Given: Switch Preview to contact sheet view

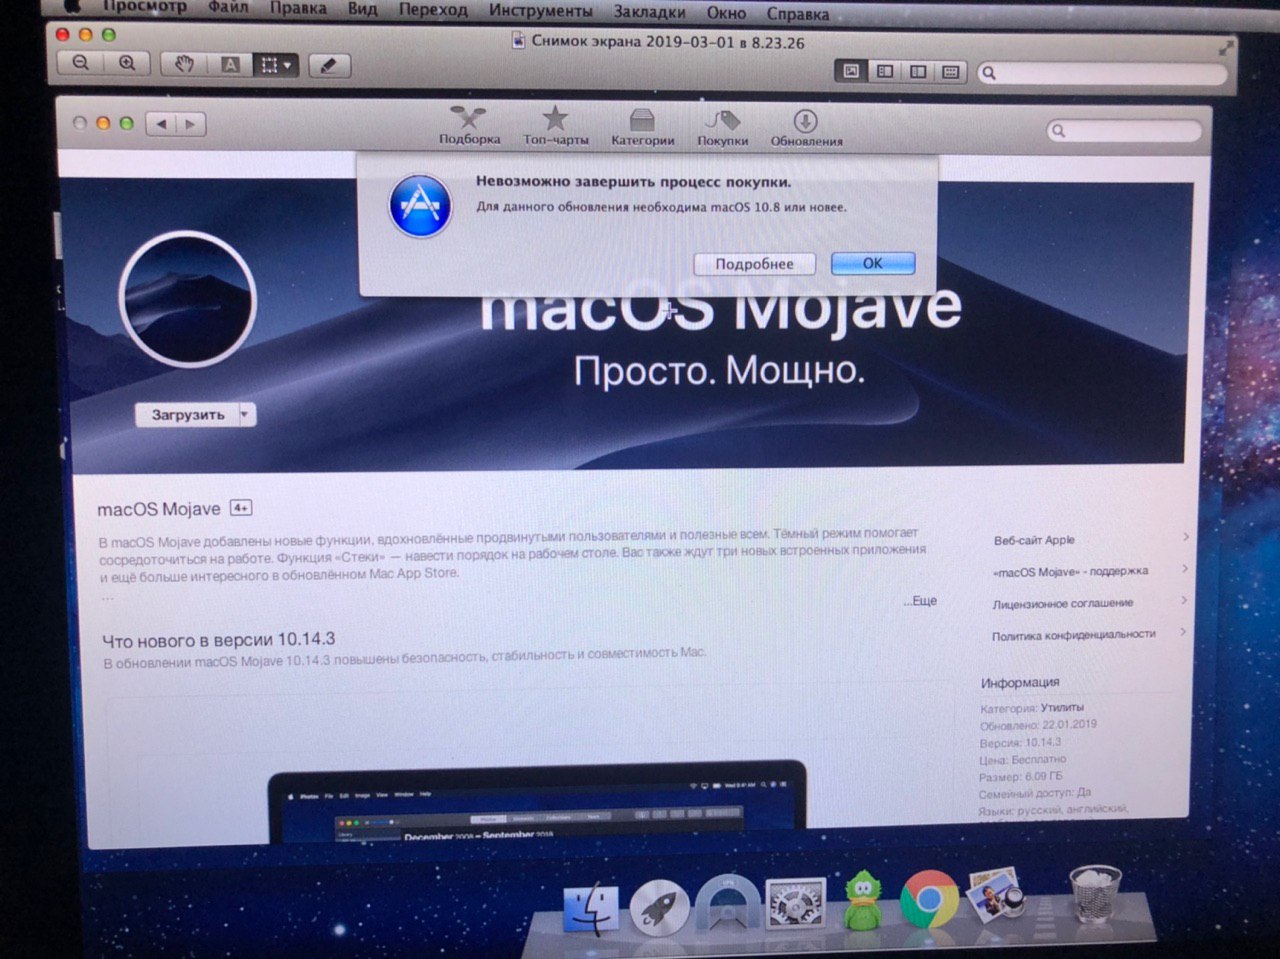Looking at the screenshot, I should pyautogui.click(x=950, y=72).
